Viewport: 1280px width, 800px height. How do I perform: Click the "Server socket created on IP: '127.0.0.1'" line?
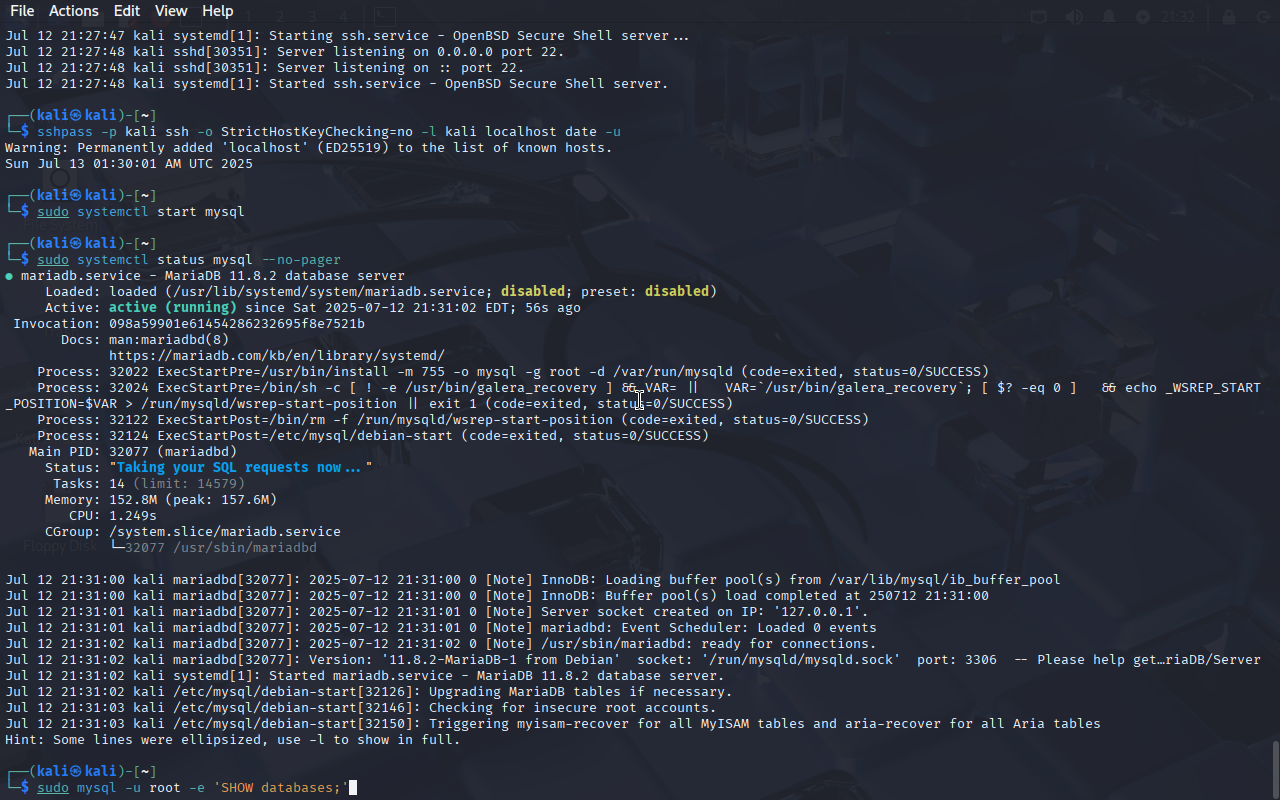pos(437,612)
